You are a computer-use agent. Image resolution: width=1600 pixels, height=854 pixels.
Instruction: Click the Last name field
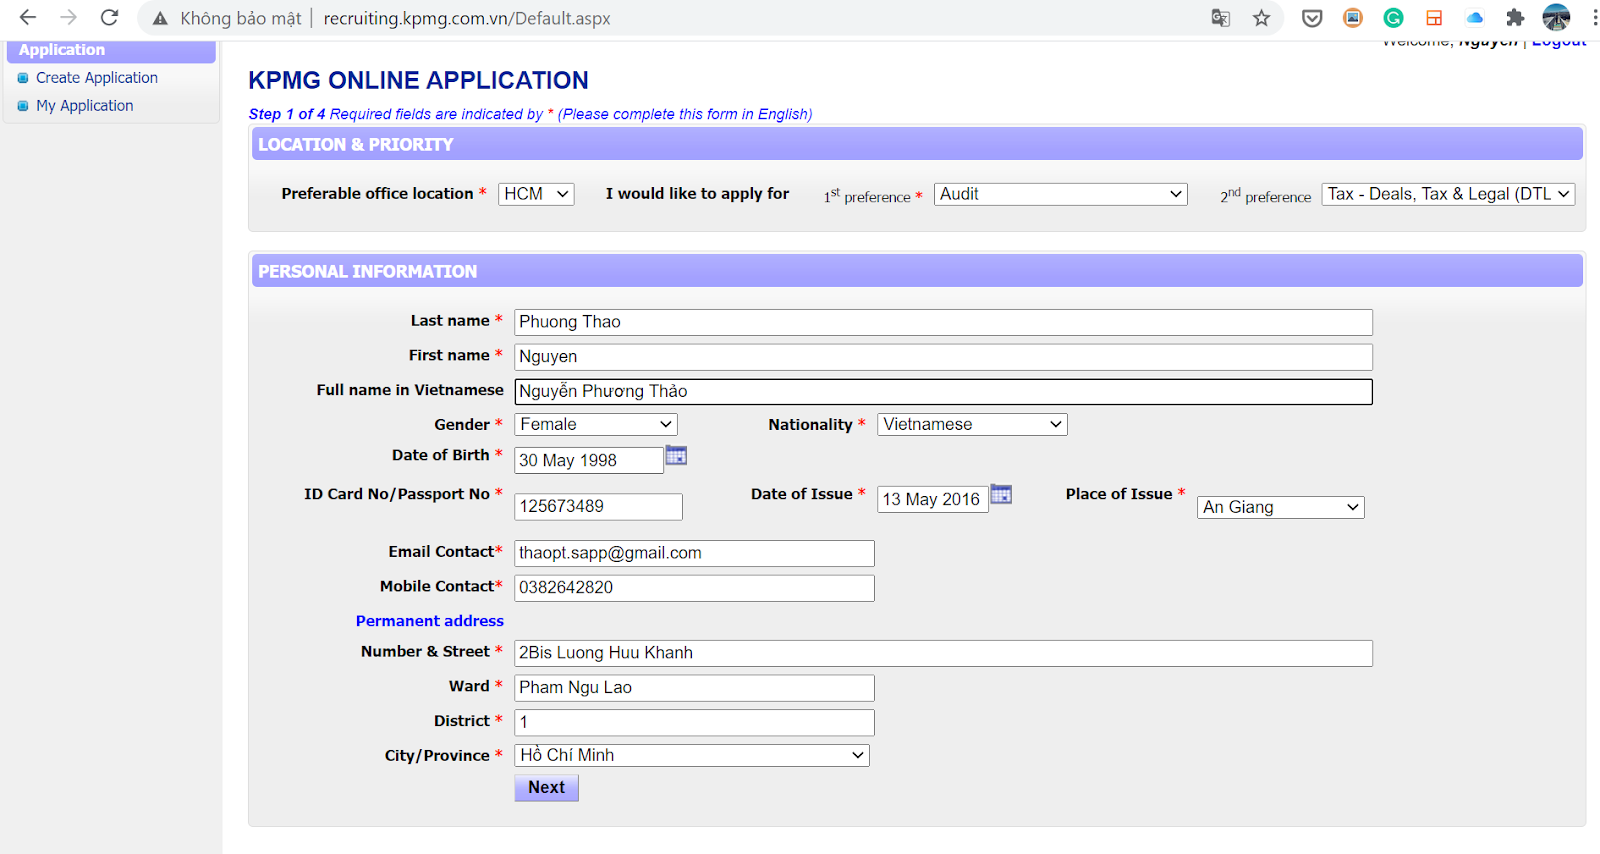943,322
